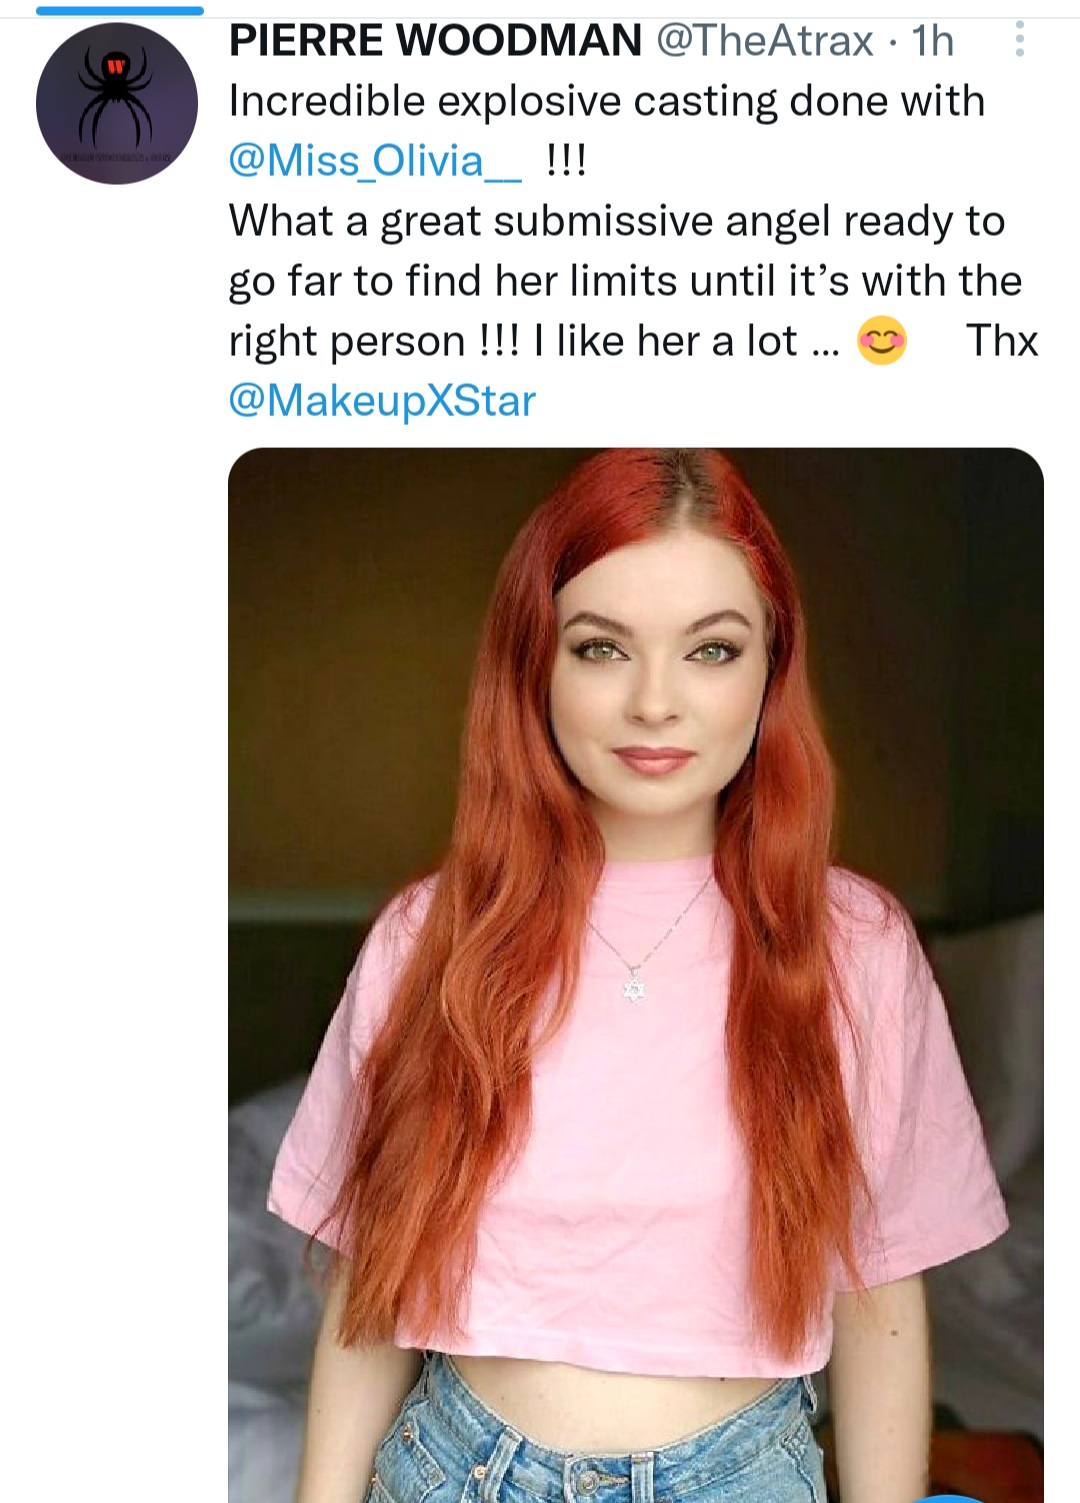The height and width of the screenshot is (1503, 1080).
Task: Open the attached photo in the tweet
Action: pyautogui.click(x=635, y=900)
